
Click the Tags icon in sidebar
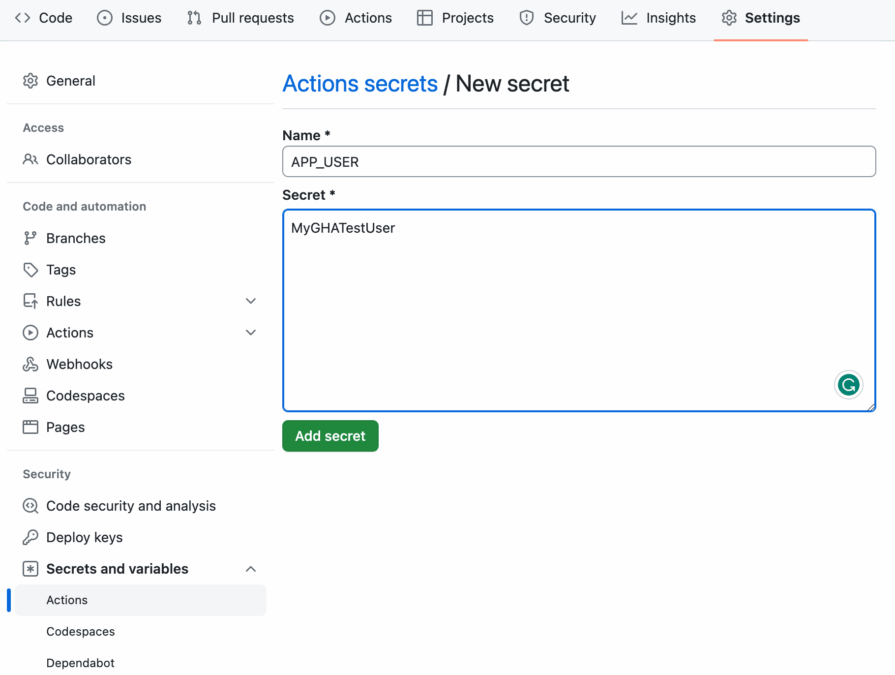[x=30, y=269]
